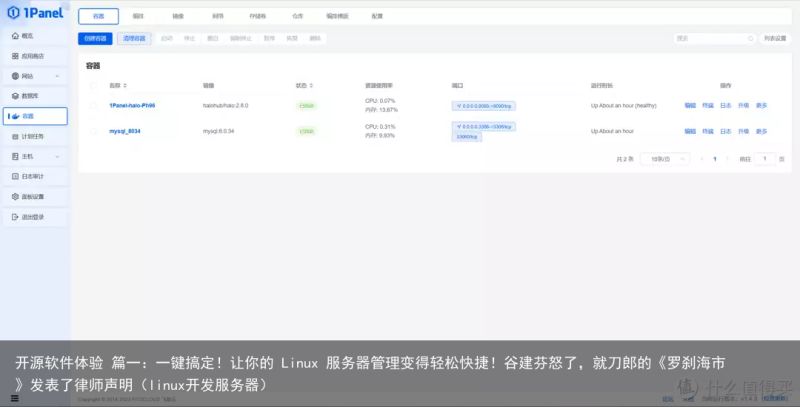Click the 暂停 pause button in toolbar
This screenshot has height=407, width=800.
point(269,38)
